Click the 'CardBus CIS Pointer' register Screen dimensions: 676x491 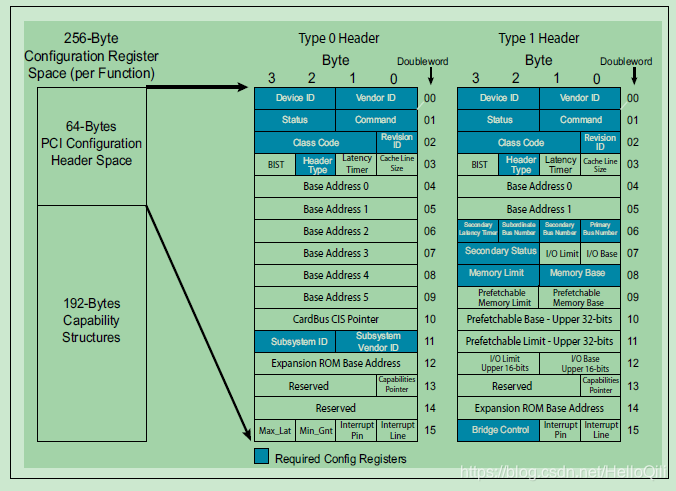(x=336, y=319)
